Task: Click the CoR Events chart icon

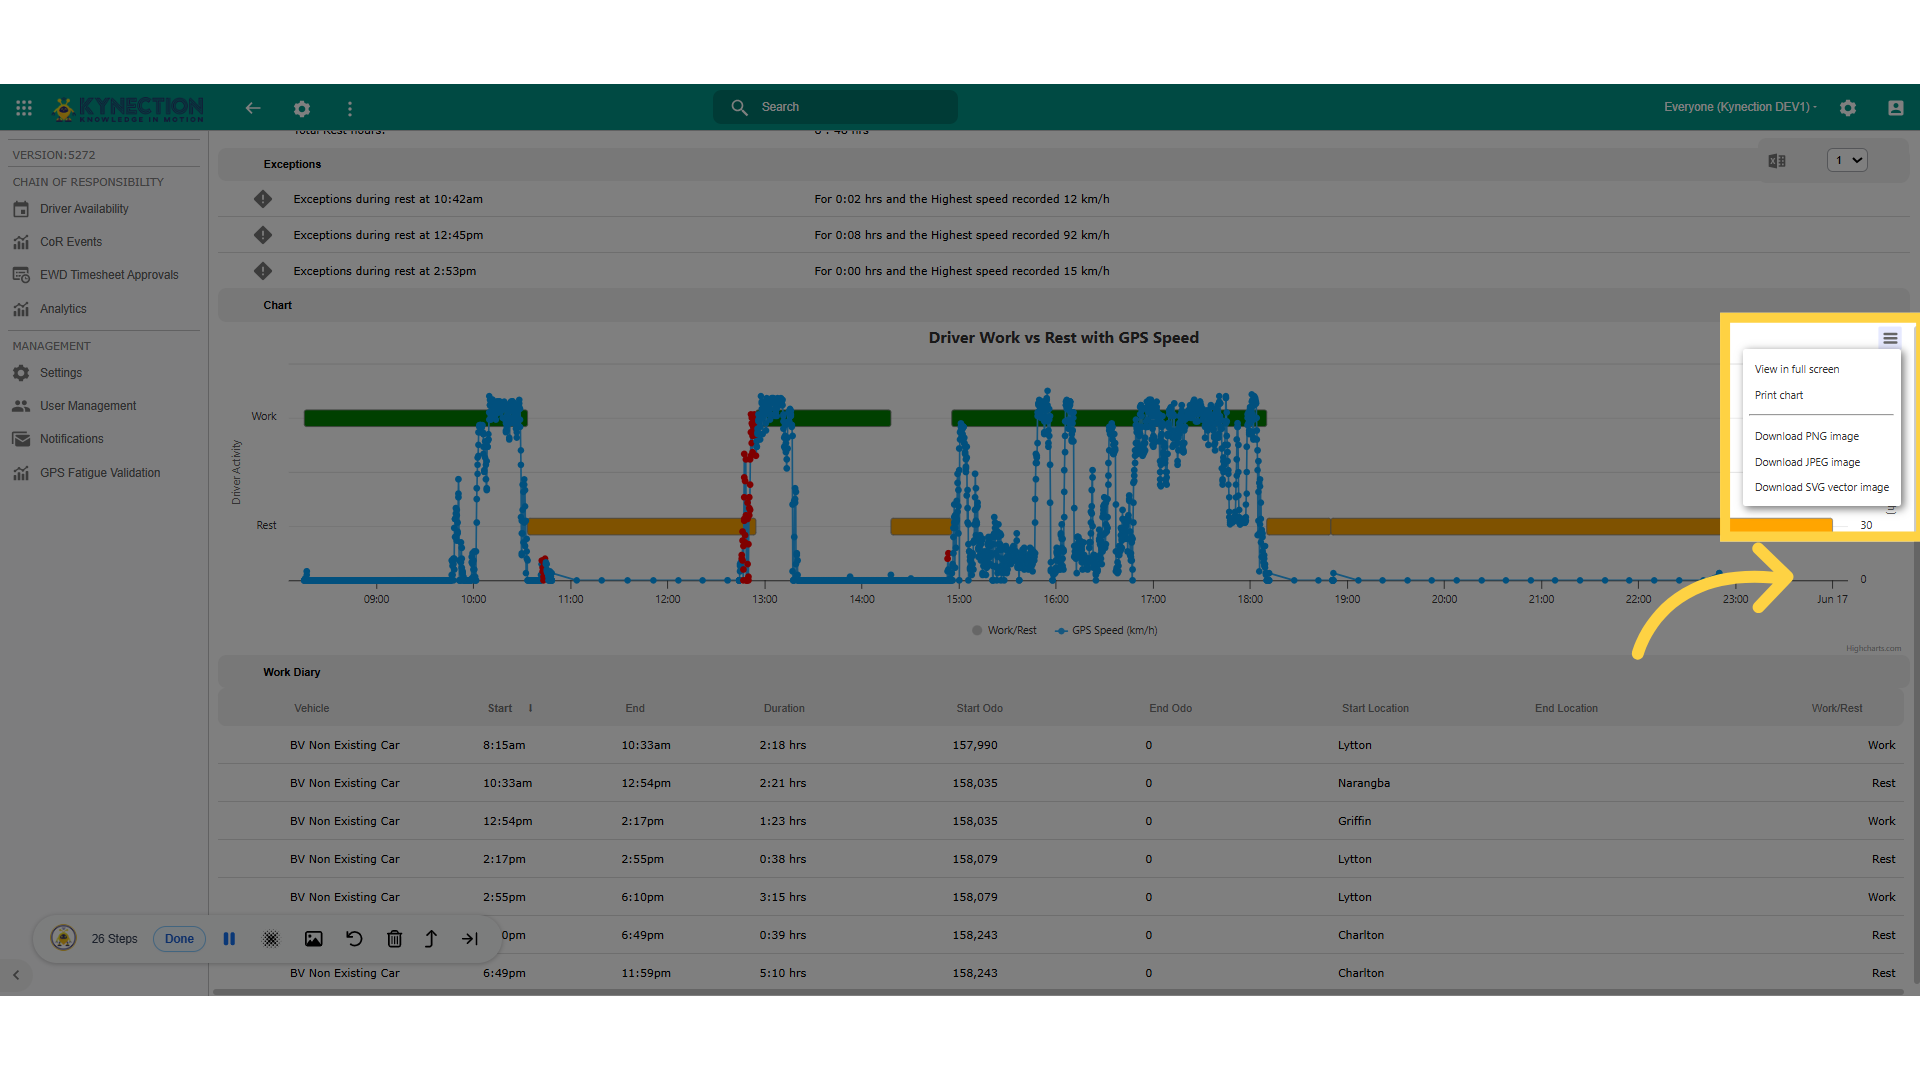Action: pyautogui.click(x=21, y=242)
